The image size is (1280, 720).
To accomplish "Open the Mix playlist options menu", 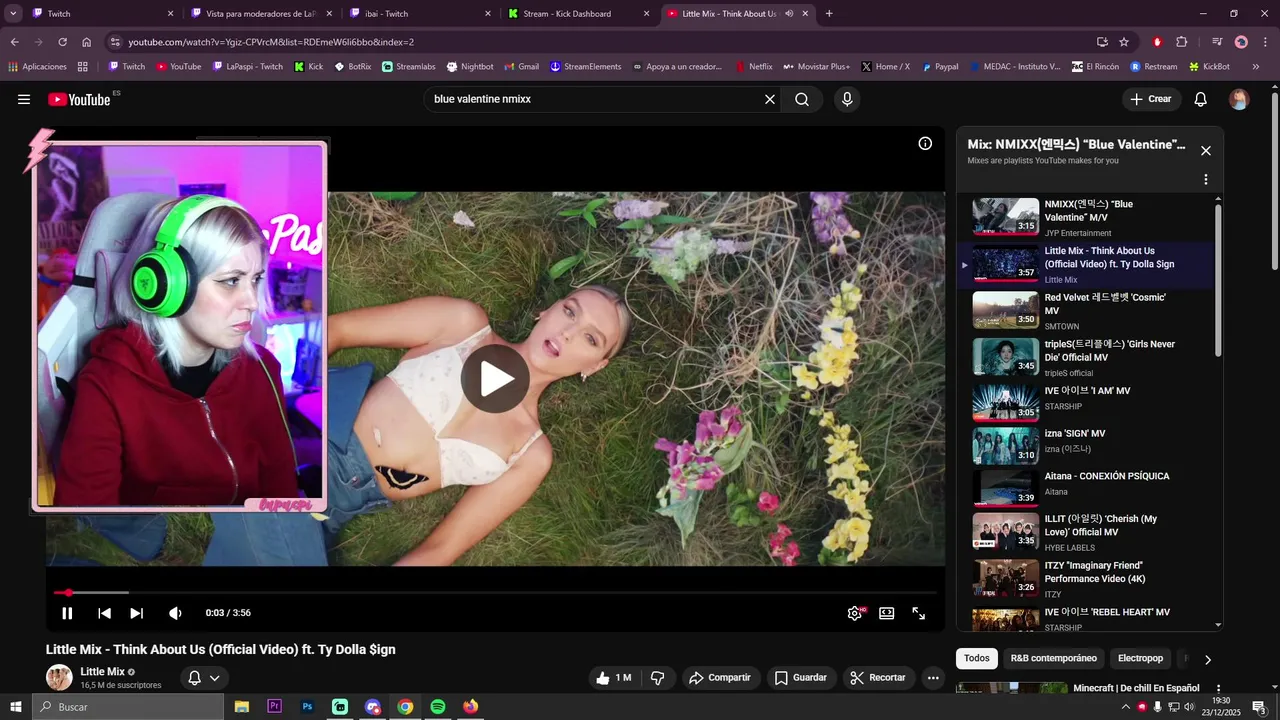I will [x=1206, y=180].
